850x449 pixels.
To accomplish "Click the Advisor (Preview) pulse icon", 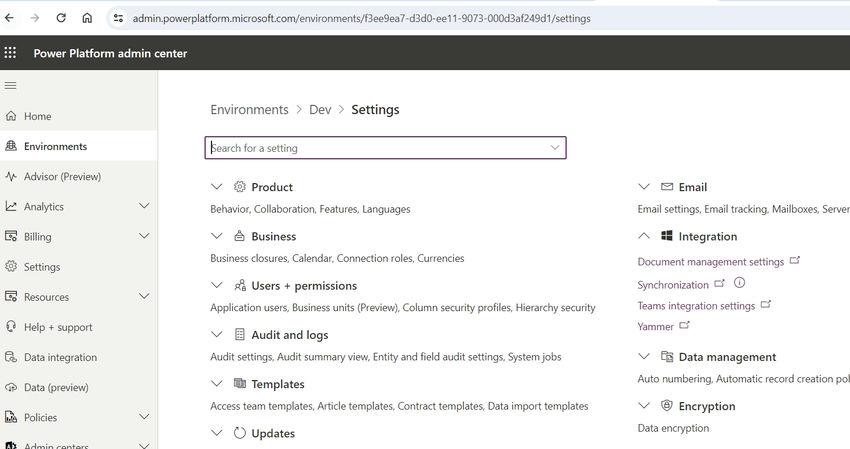I will (11, 176).
